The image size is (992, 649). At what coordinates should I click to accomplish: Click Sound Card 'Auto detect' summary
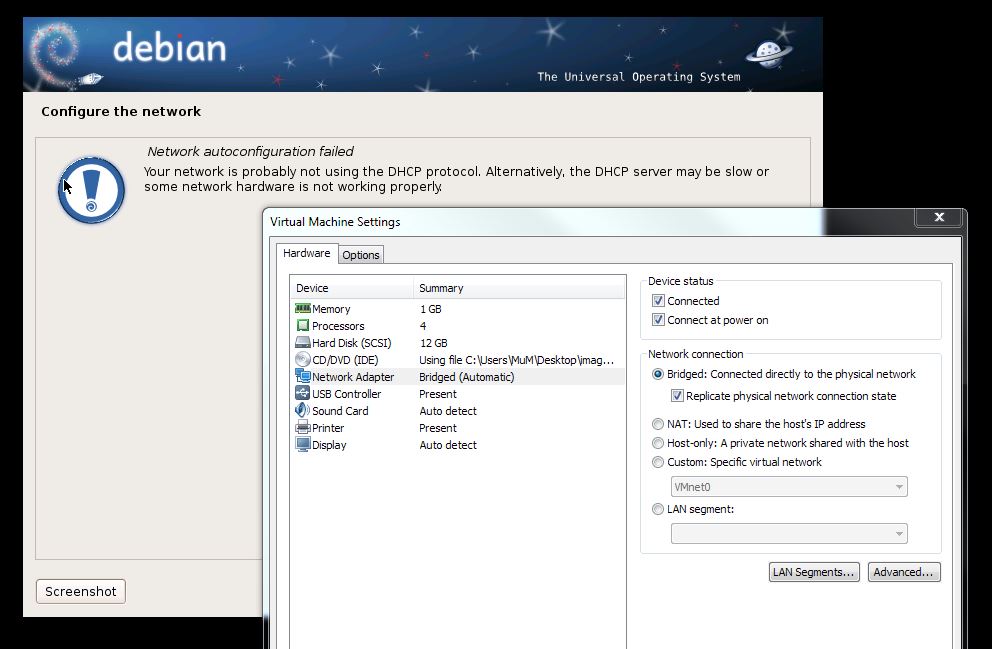[448, 411]
